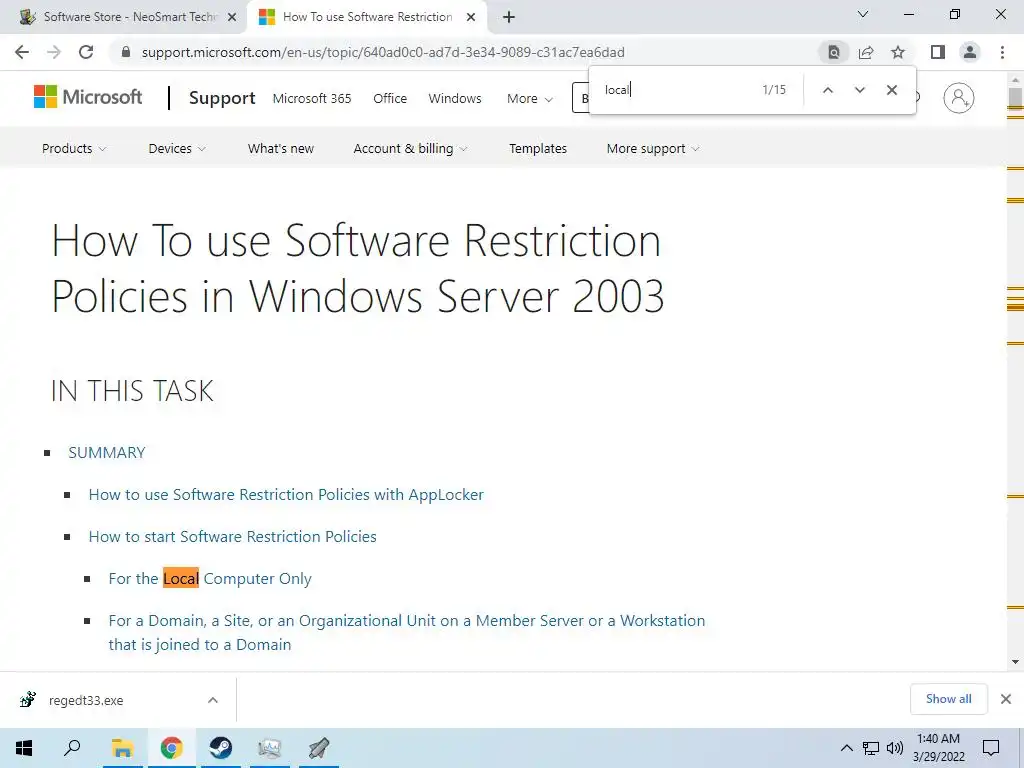
Task: Open Windows nav item
Action: [455, 99]
